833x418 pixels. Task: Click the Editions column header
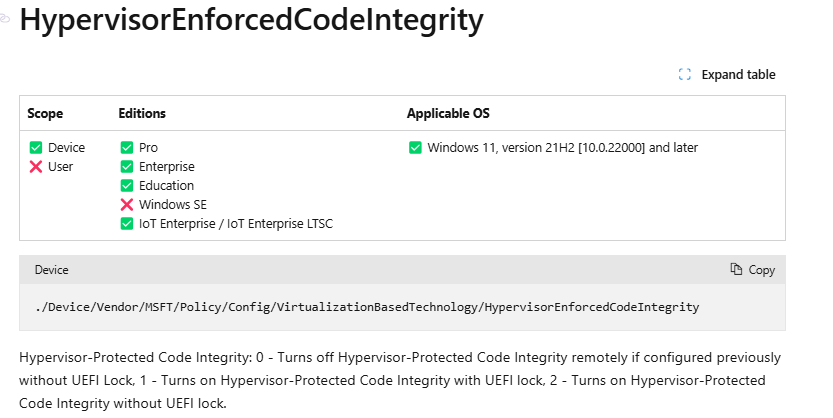(x=142, y=113)
